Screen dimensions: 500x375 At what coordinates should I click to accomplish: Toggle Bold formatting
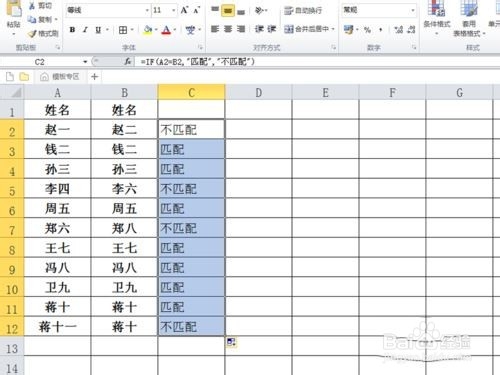coord(72,30)
